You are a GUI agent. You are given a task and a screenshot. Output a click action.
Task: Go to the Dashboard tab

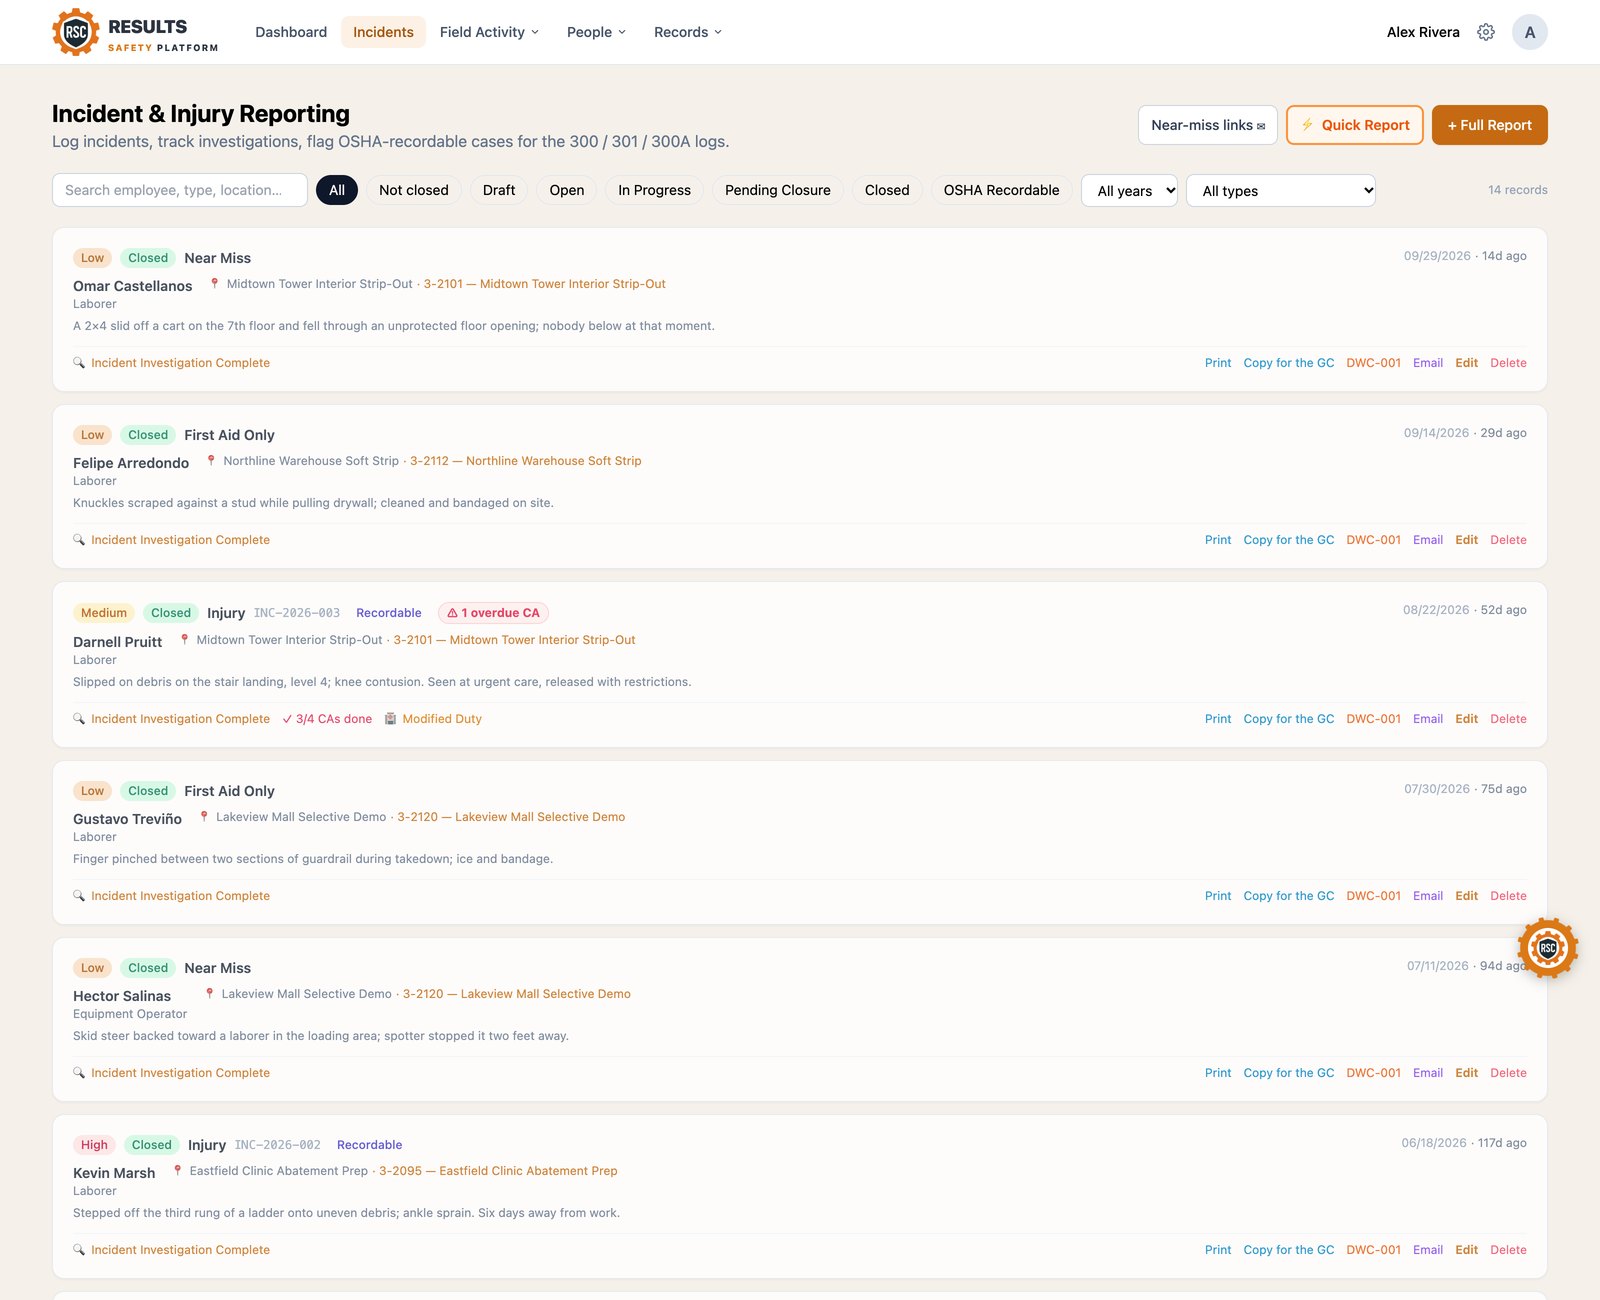291,32
